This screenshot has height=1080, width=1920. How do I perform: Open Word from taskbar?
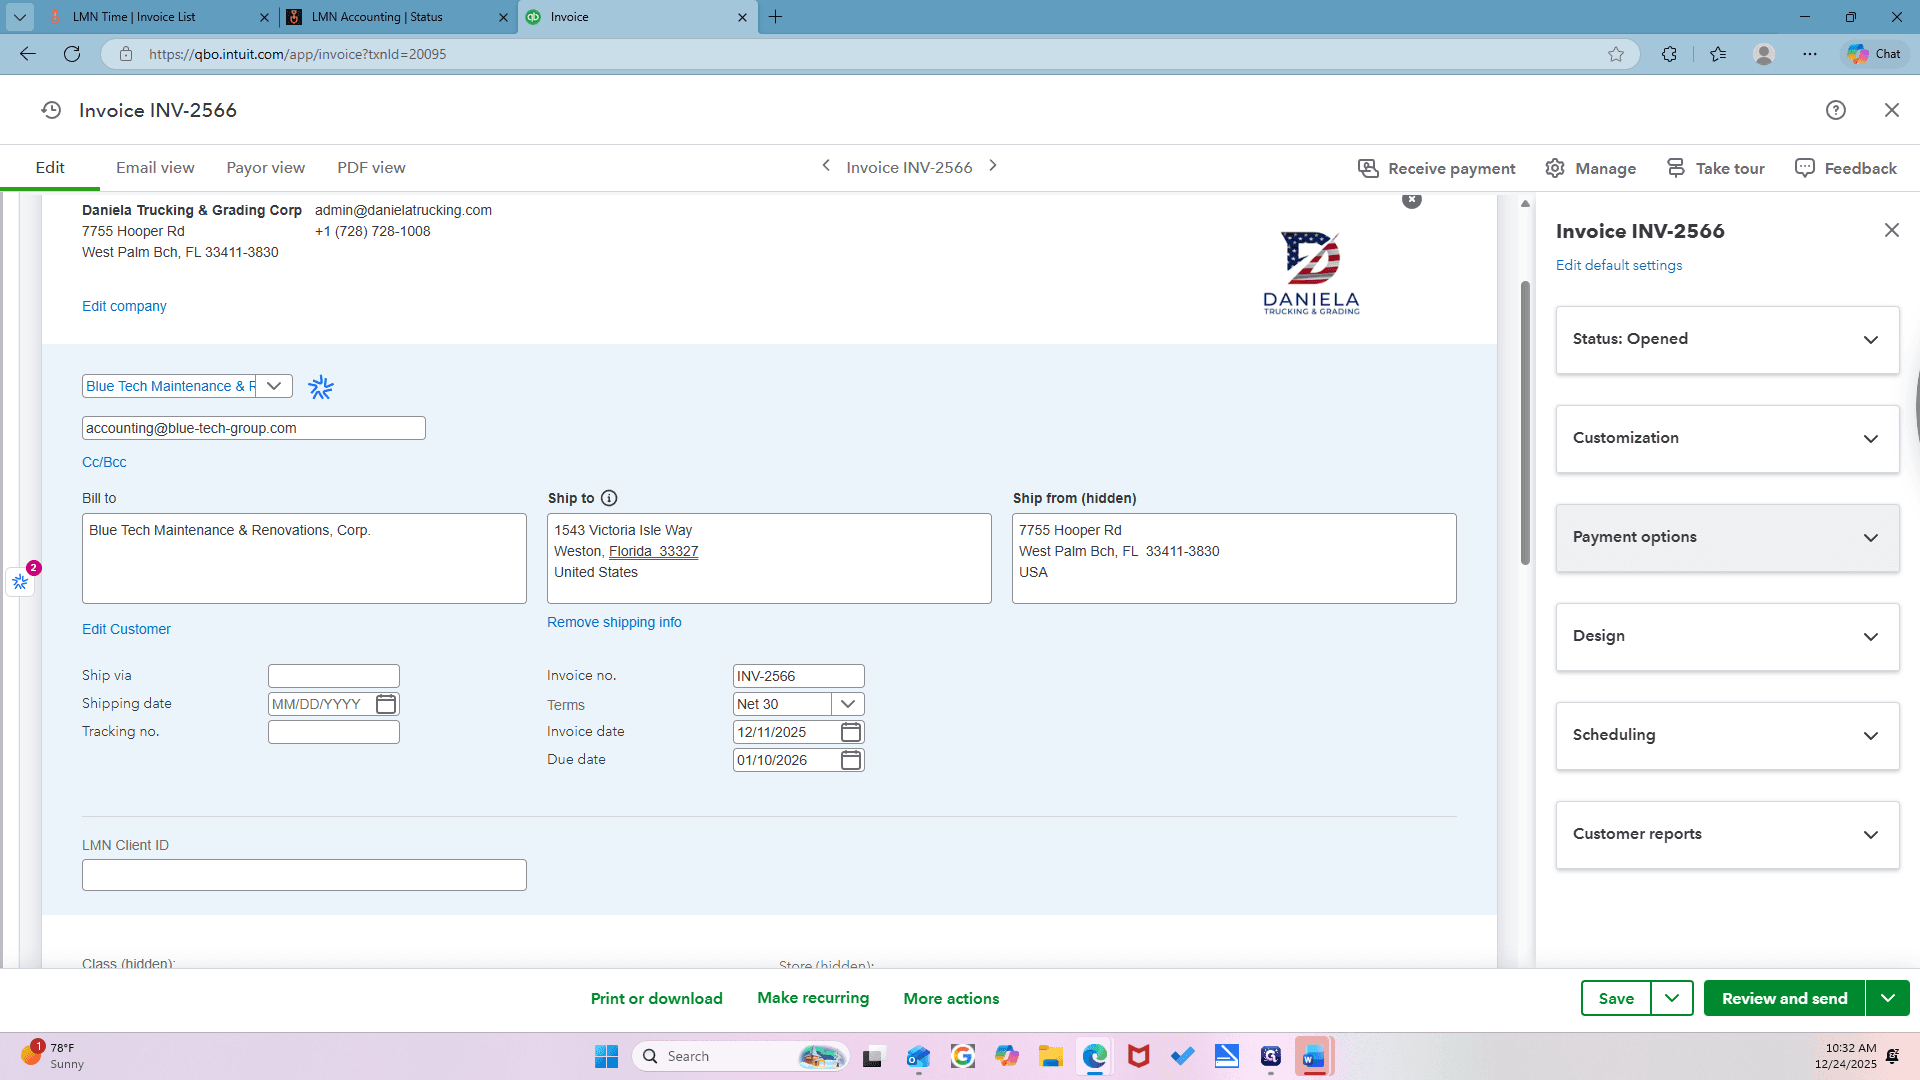[1314, 1056]
